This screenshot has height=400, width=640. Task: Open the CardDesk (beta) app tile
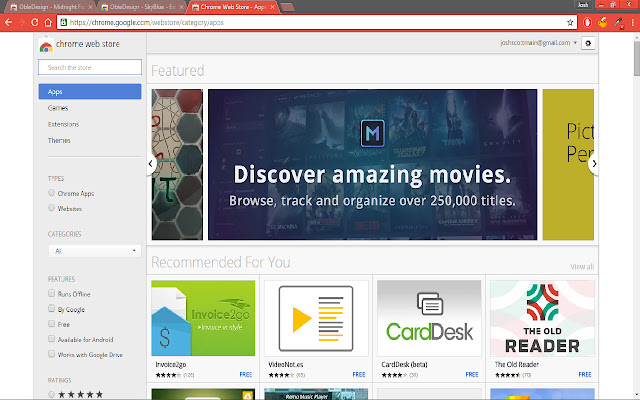click(428, 327)
